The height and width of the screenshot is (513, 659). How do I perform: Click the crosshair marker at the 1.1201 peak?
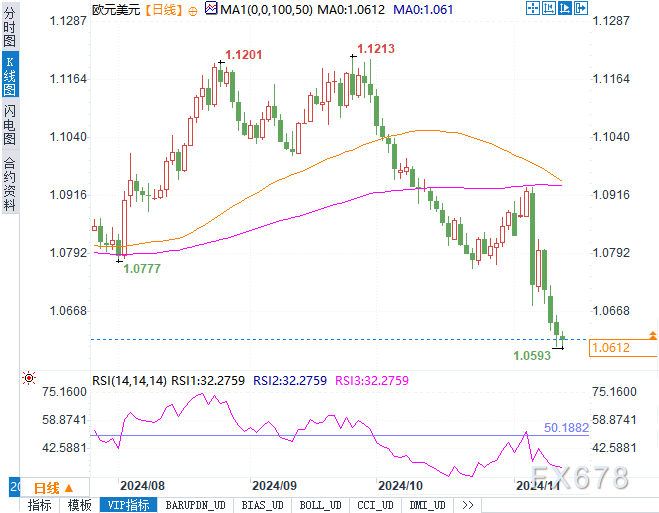(217, 63)
